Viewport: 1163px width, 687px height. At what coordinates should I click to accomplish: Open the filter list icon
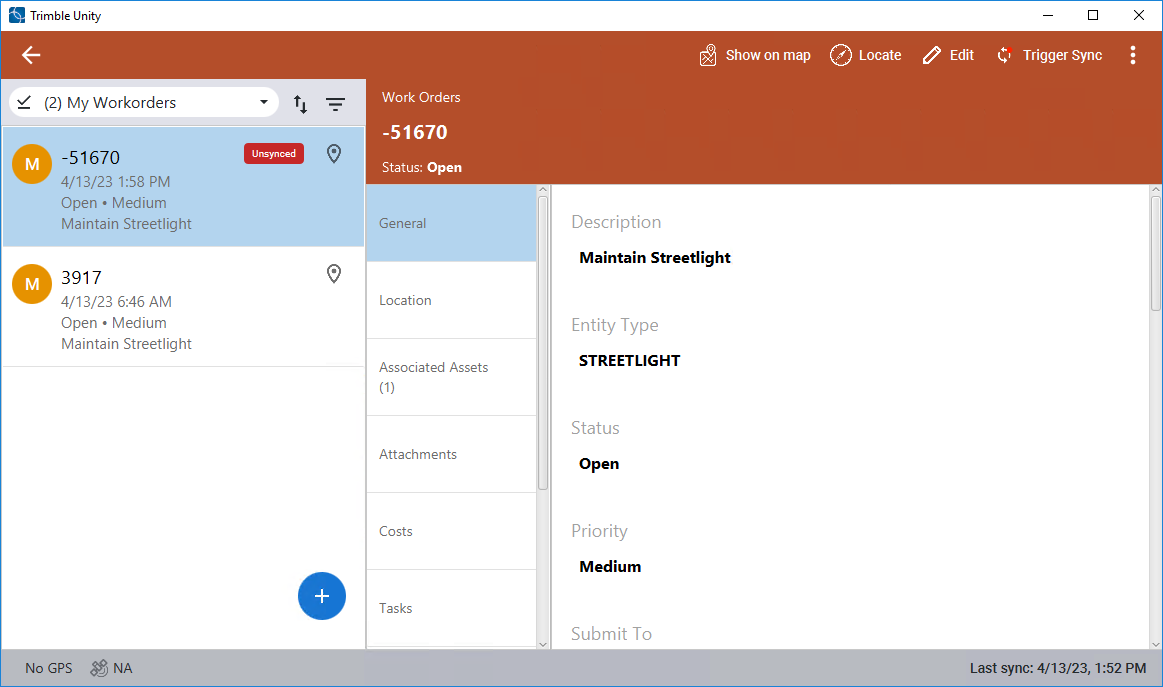coord(336,103)
